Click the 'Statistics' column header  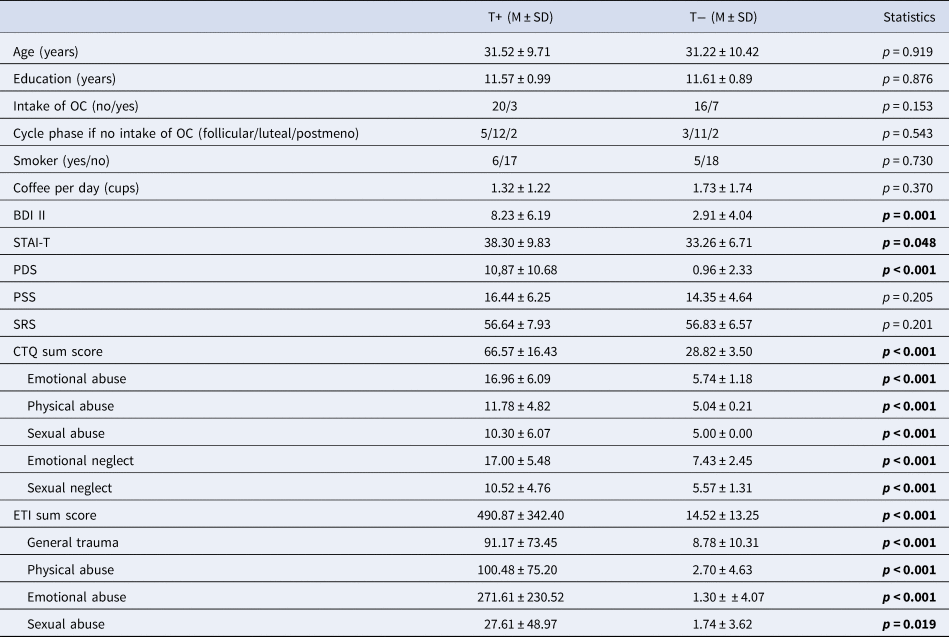click(908, 17)
